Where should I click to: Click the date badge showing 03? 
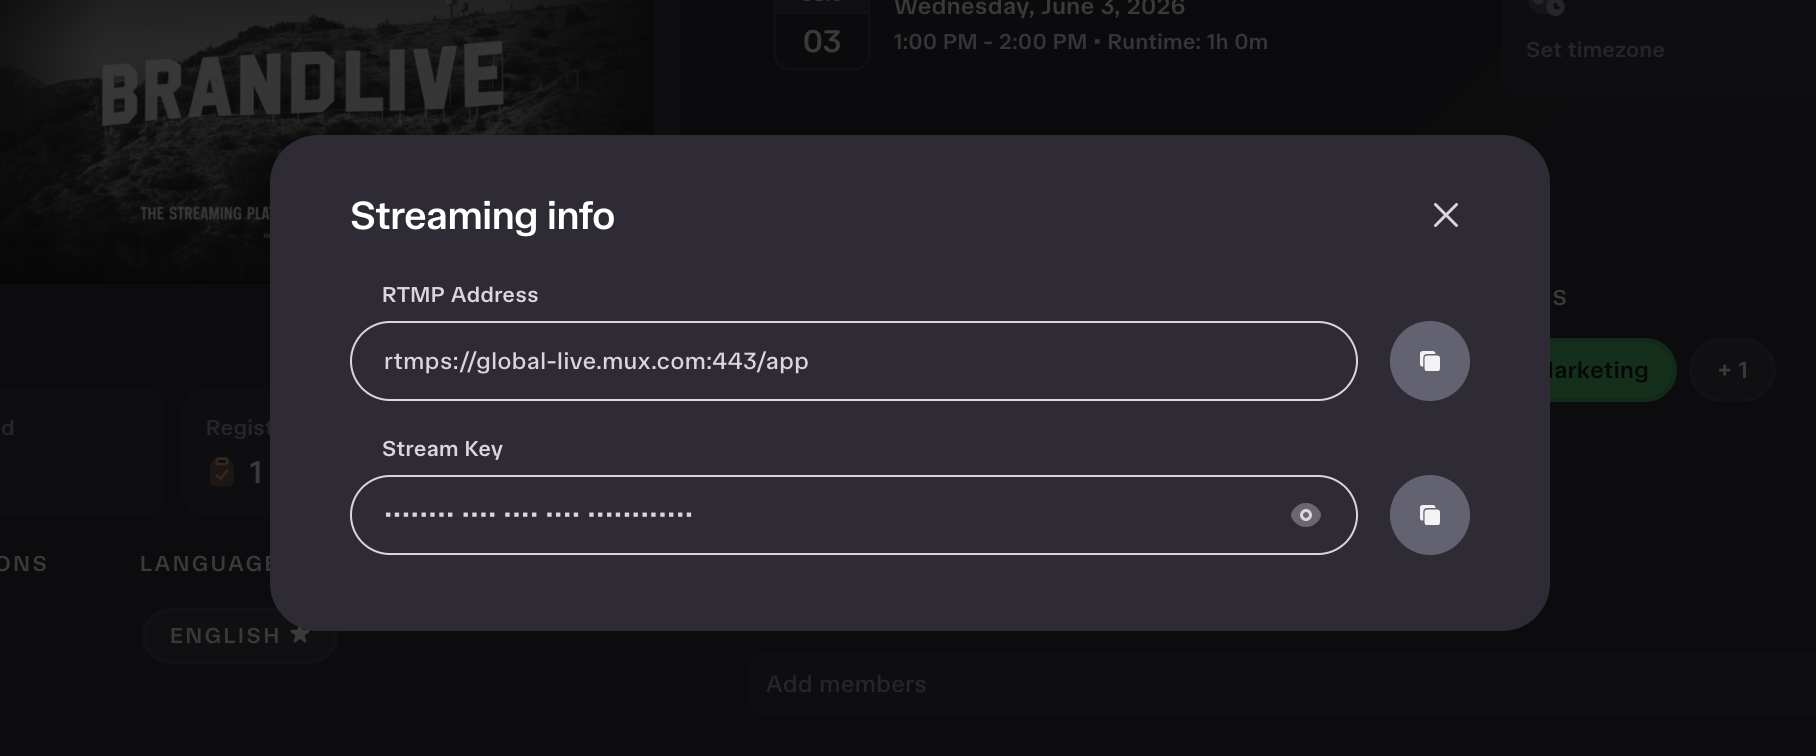coord(821,34)
